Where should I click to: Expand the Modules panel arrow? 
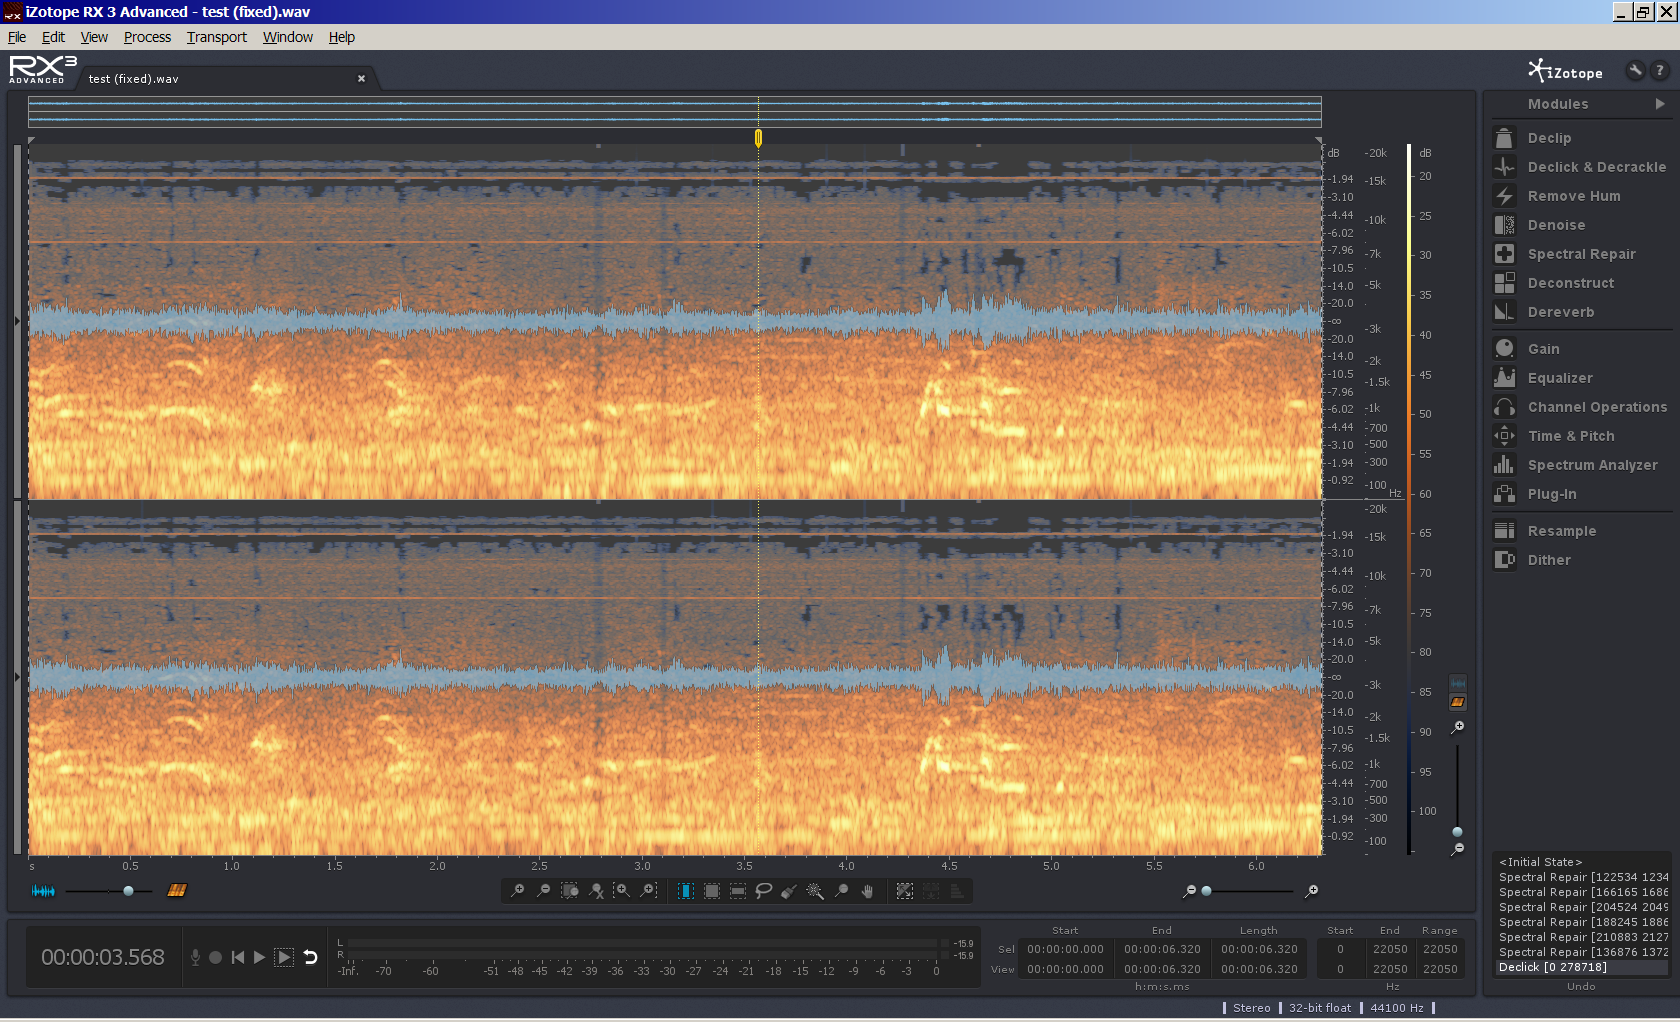coord(1660,104)
